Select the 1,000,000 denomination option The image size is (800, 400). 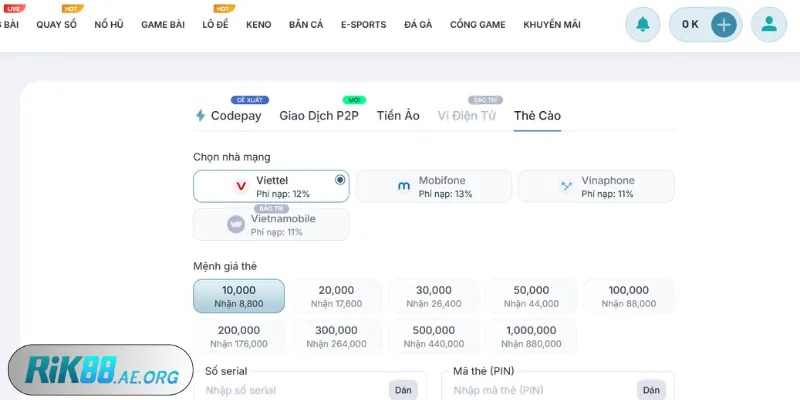(x=532, y=336)
